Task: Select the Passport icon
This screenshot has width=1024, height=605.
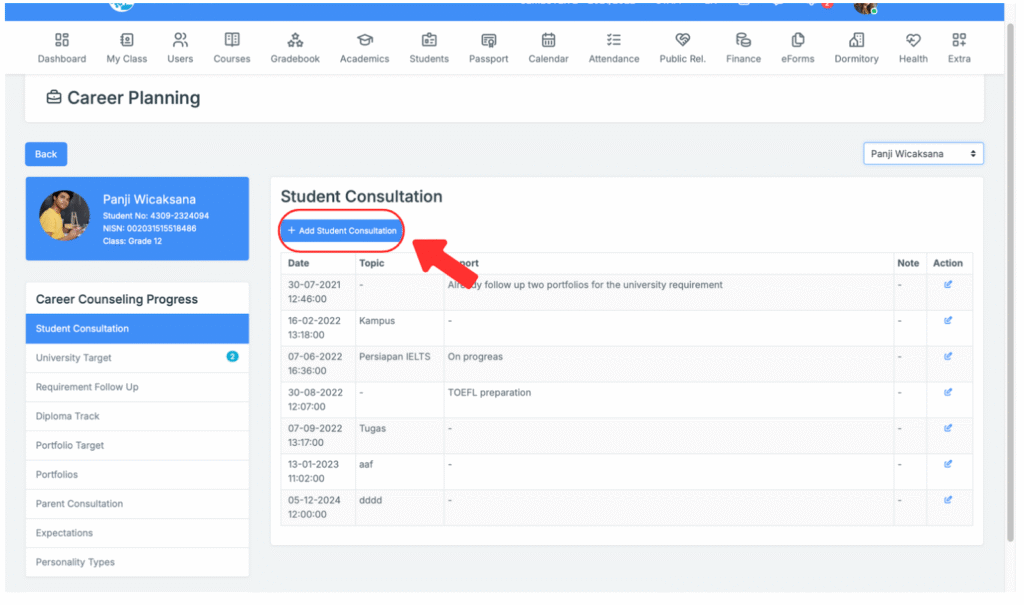Action: pyautogui.click(x=488, y=41)
